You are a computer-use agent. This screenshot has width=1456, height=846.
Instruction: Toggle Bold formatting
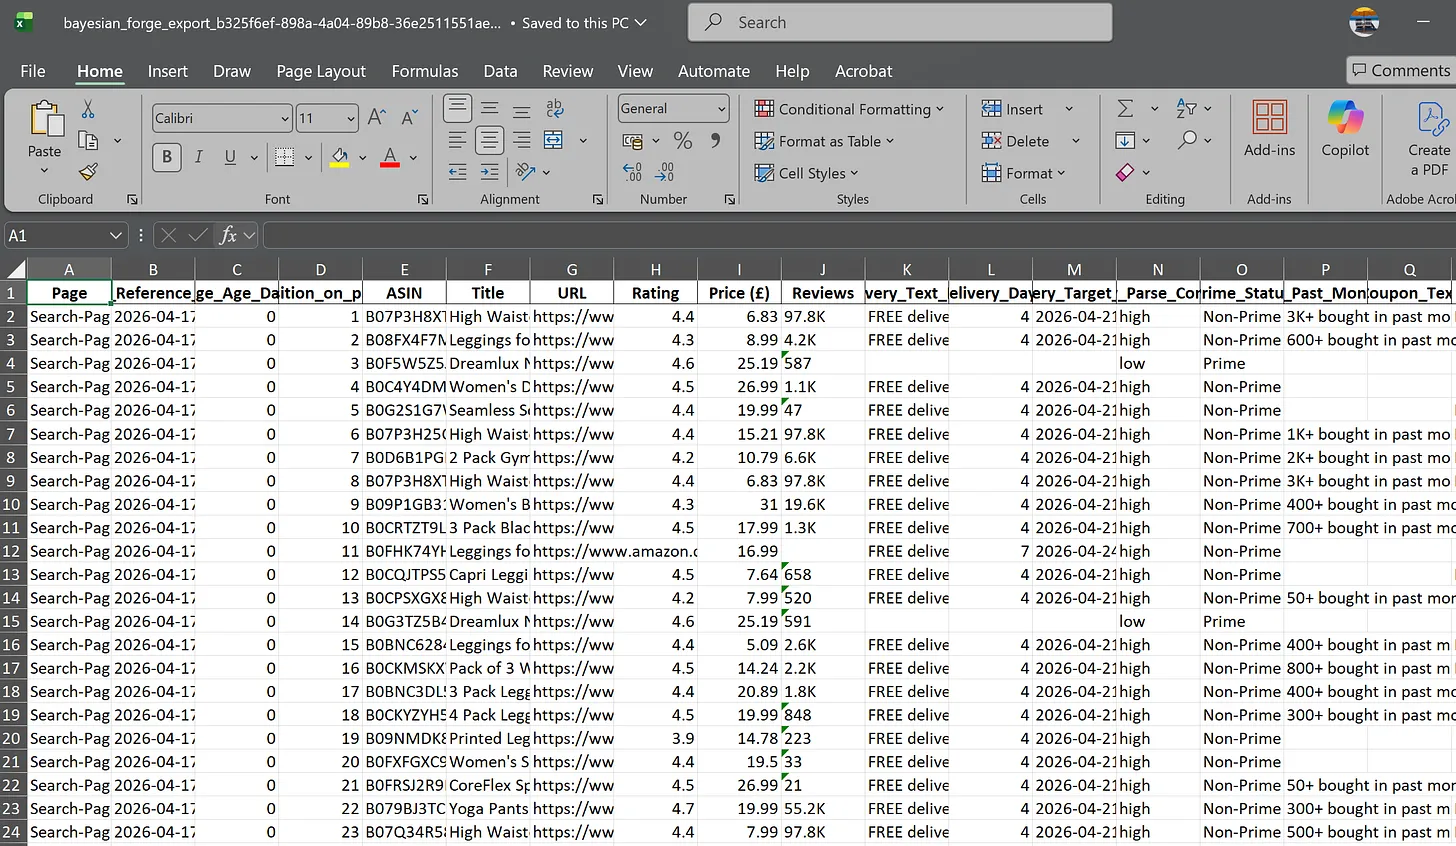point(167,157)
